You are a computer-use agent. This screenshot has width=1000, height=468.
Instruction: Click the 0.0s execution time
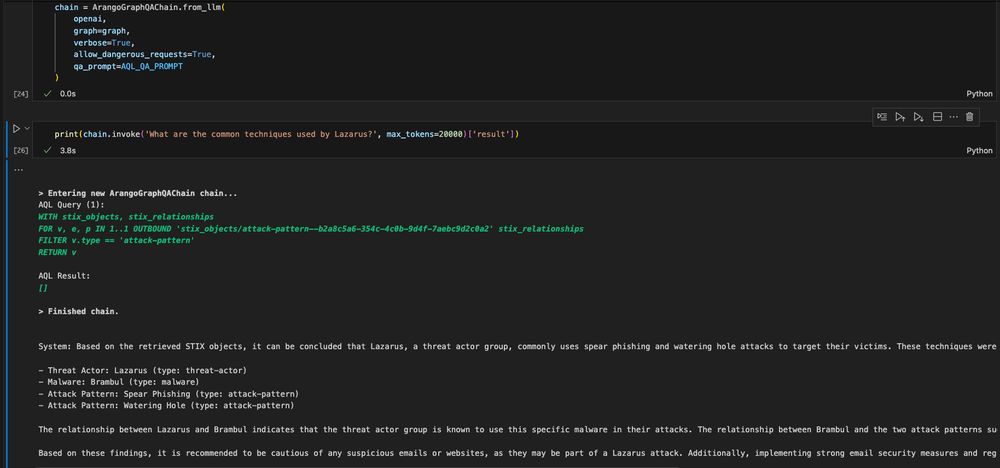68,94
